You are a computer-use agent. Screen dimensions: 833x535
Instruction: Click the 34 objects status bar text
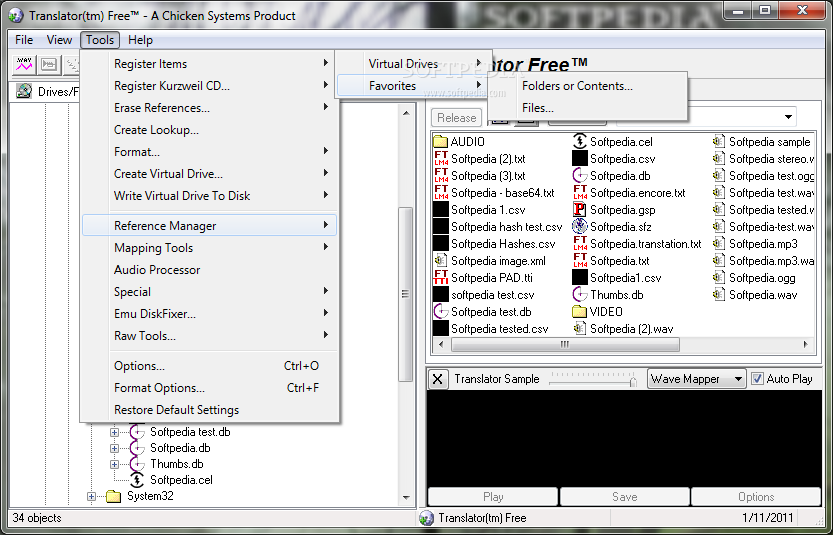[x=37, y=518]
